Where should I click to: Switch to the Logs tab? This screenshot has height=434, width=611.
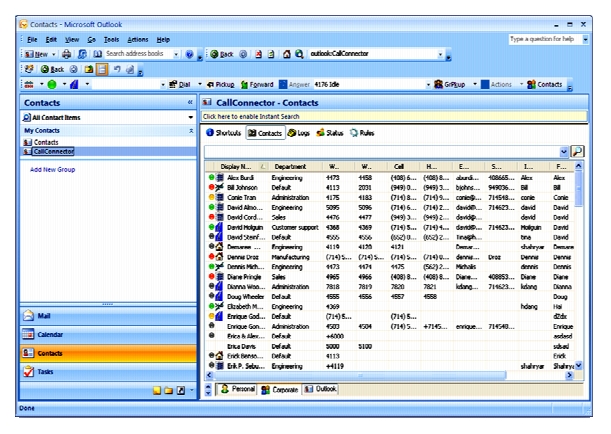pos(299,133)
